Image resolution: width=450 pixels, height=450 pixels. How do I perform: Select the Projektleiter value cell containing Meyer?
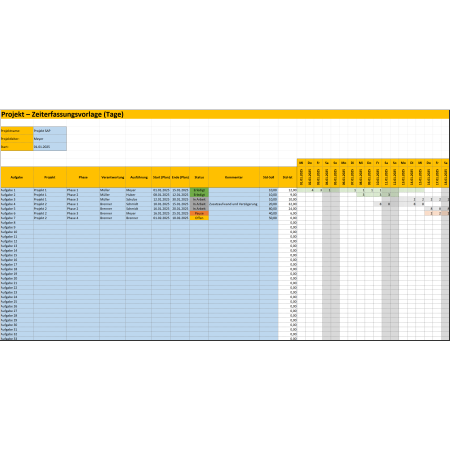50,139
